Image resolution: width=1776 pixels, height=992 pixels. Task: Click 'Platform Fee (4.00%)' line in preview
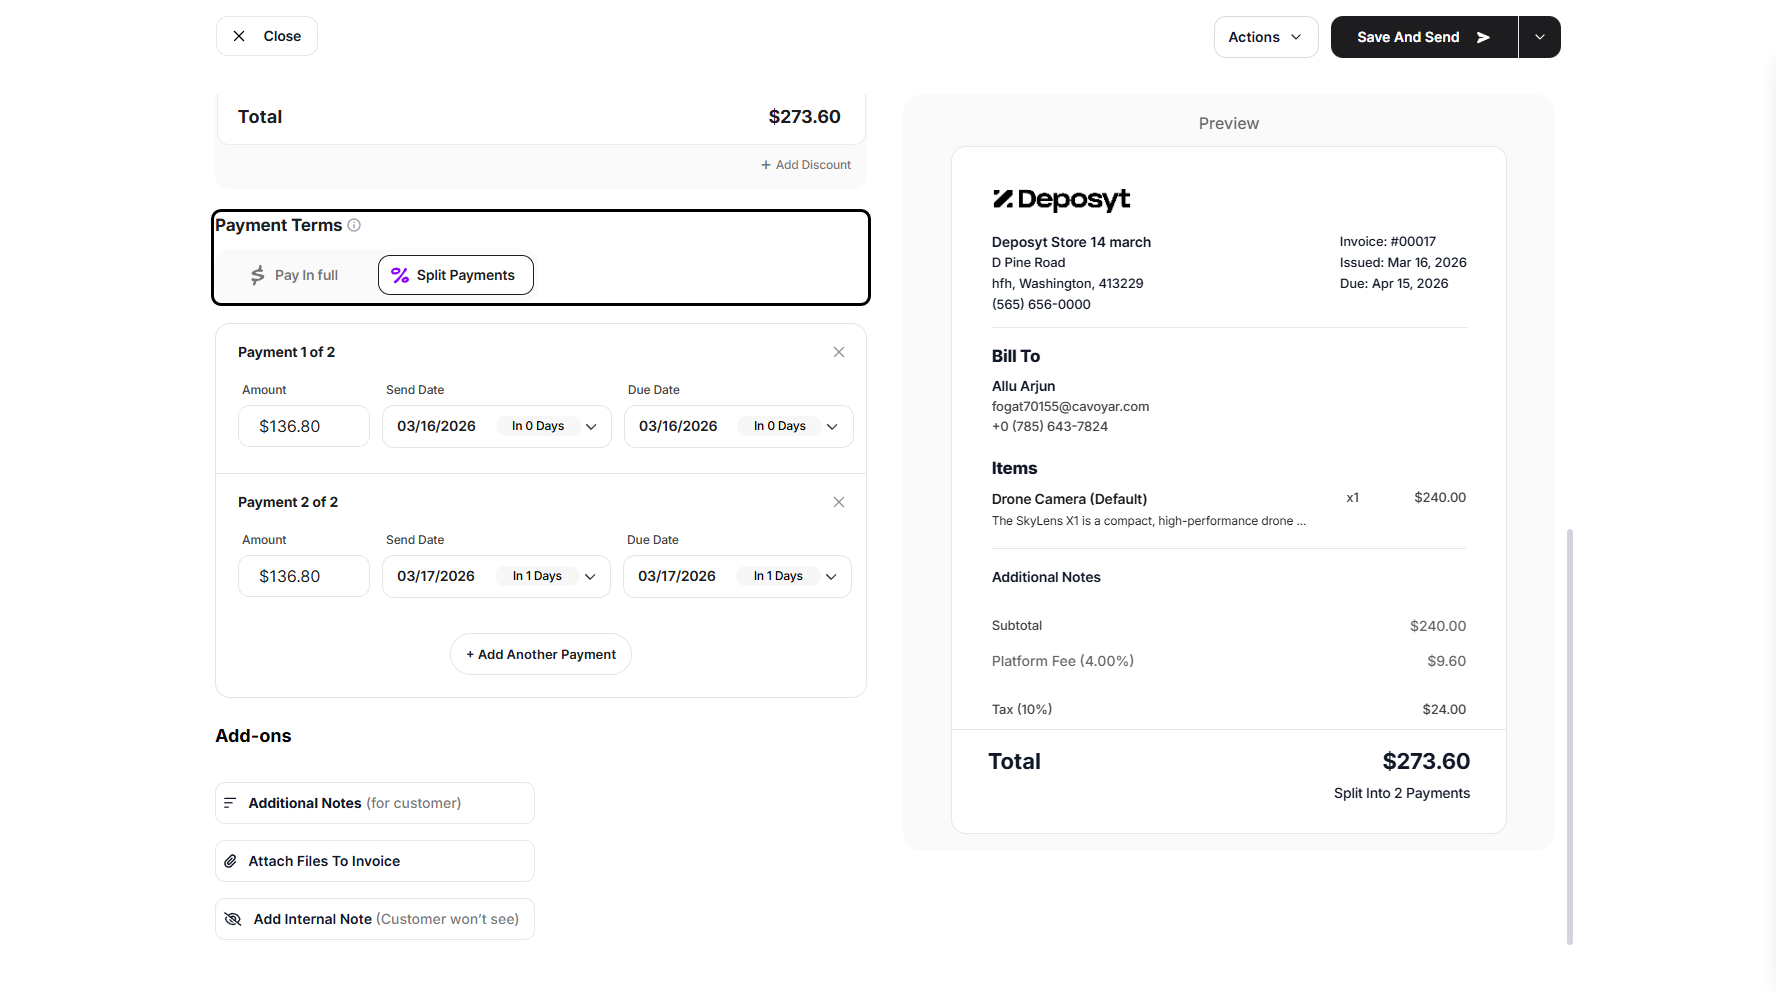pyautogui.click(x=1063, y=661)
